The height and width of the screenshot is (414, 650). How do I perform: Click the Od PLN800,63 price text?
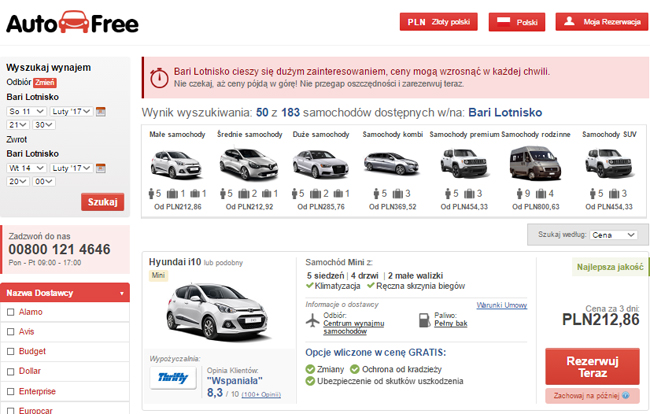536,206
